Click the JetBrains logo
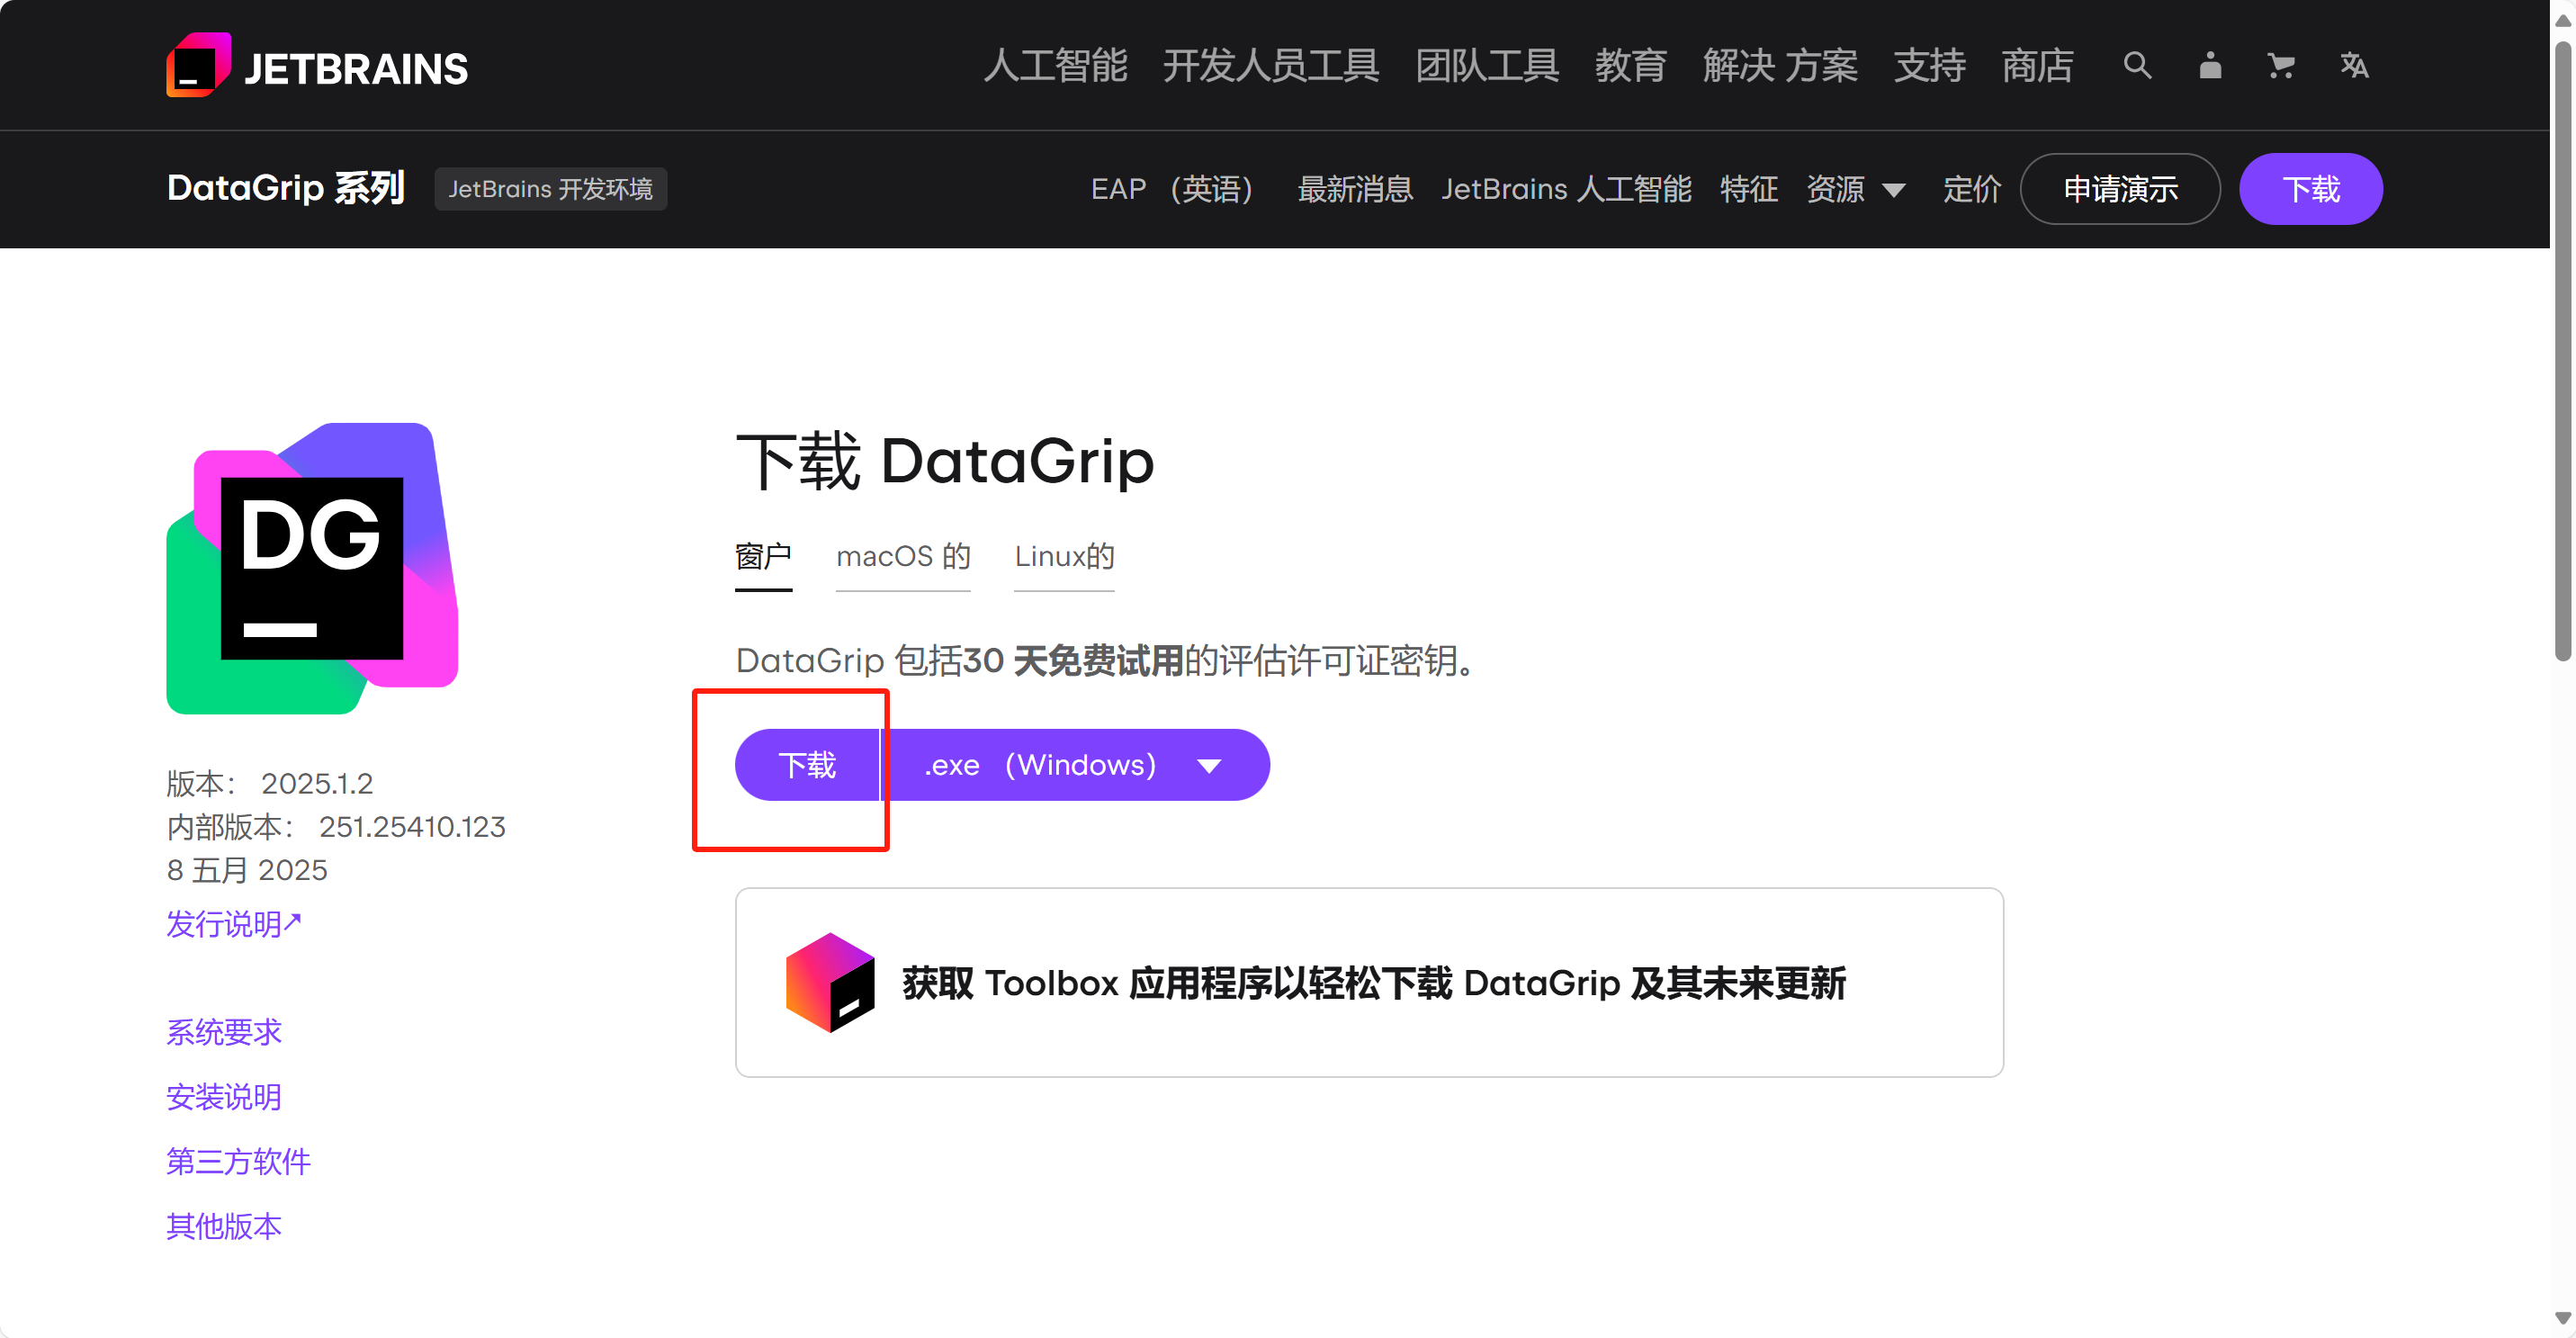Screen dimensions: 2576x1338 coord(317,66)
